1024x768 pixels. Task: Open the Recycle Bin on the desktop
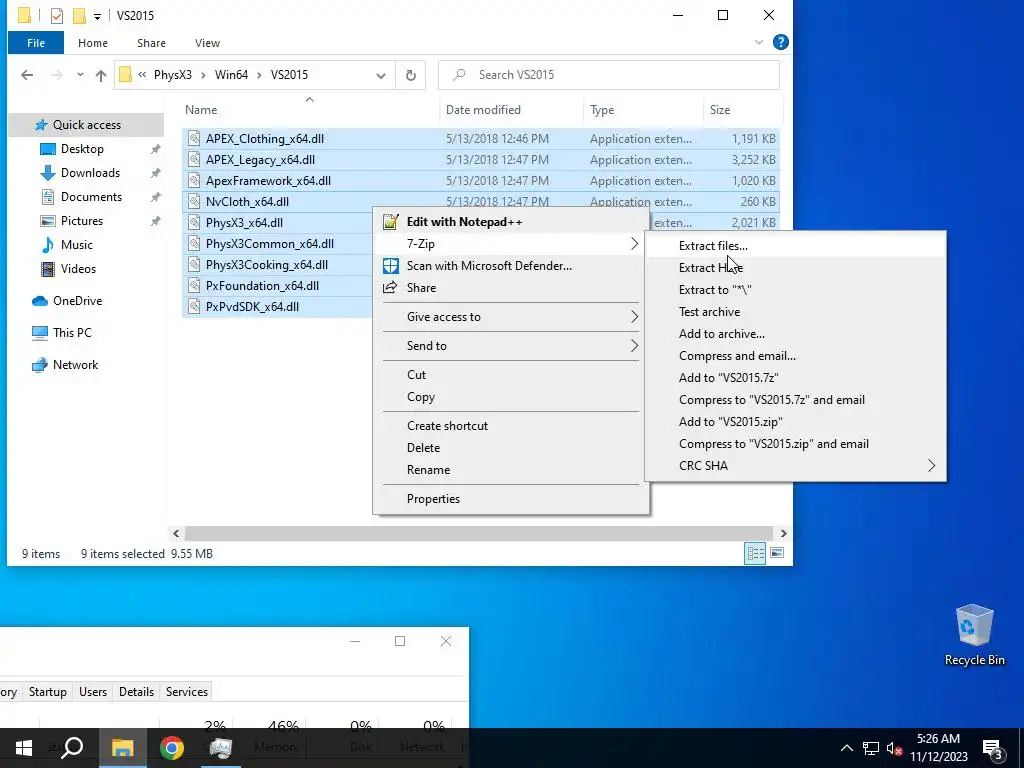(x=974, y=635)
